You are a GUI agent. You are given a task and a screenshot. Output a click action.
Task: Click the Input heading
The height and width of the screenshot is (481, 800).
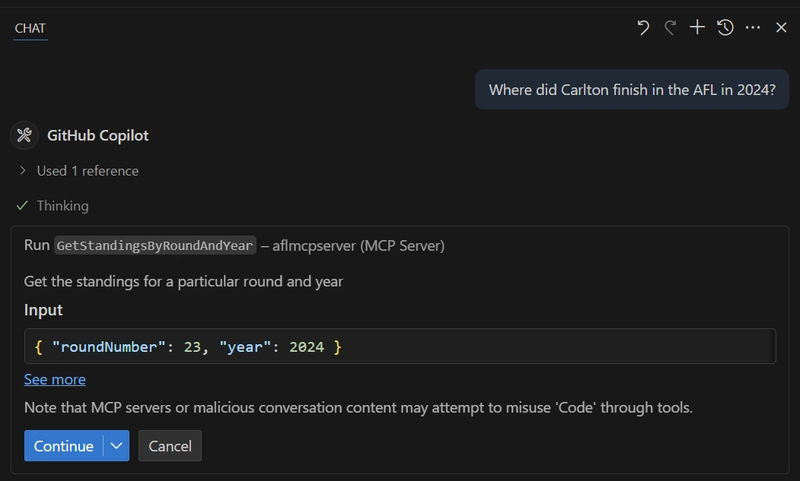coord(43,310)
